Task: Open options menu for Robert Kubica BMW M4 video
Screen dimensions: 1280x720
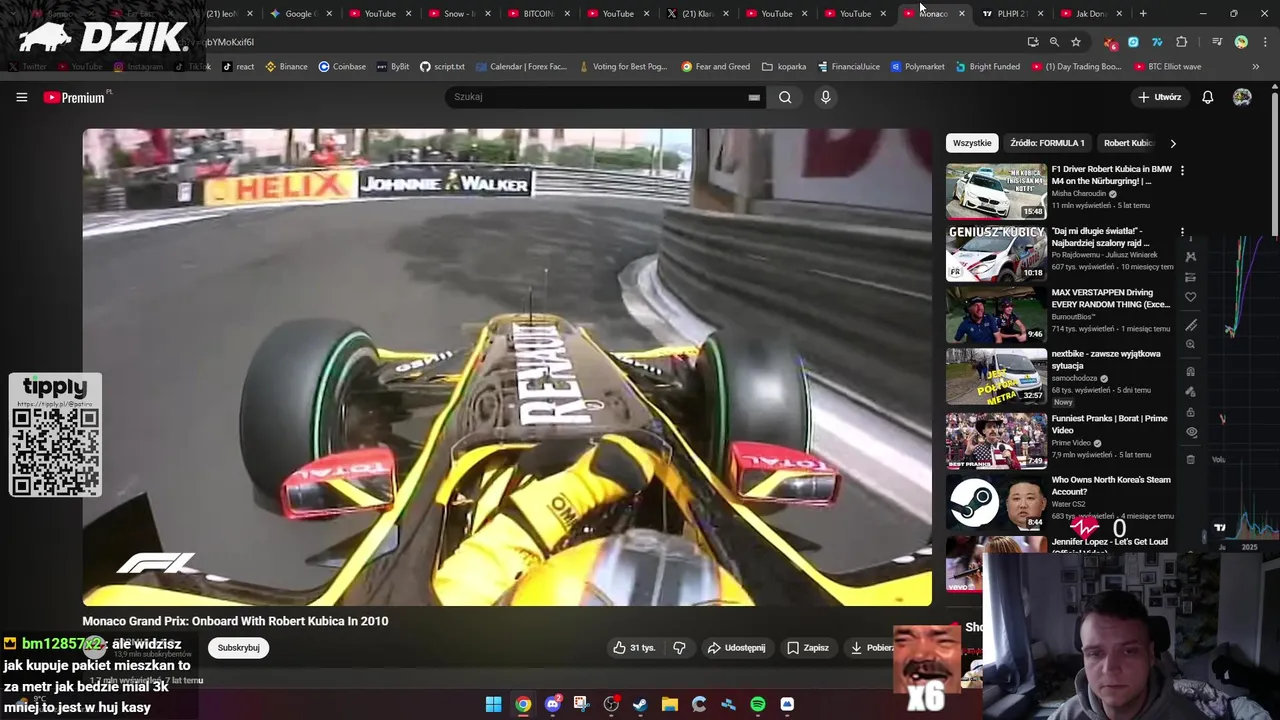Action: point(1182,171)
